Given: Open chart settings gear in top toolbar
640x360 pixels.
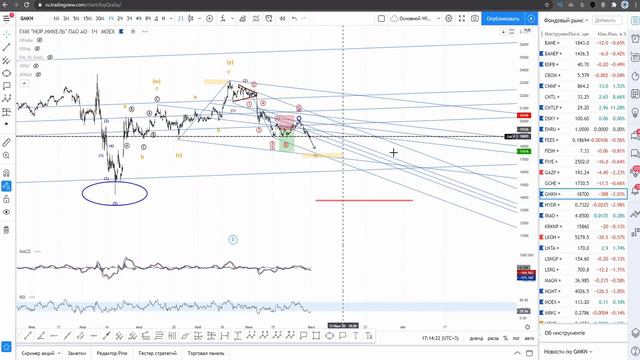Looking at the screenshot, I should [x=449, y=18].
